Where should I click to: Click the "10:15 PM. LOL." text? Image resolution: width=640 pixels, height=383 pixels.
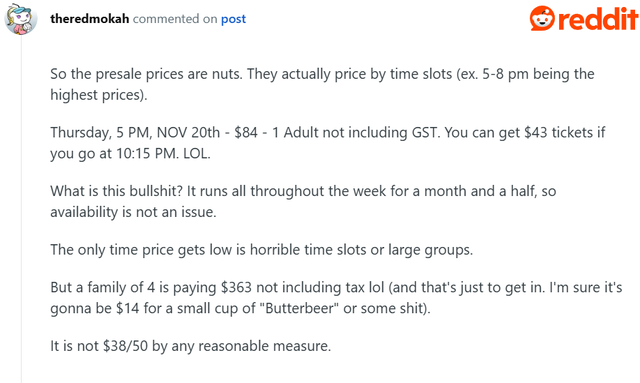pyautogui.click(x=163, y=154)
